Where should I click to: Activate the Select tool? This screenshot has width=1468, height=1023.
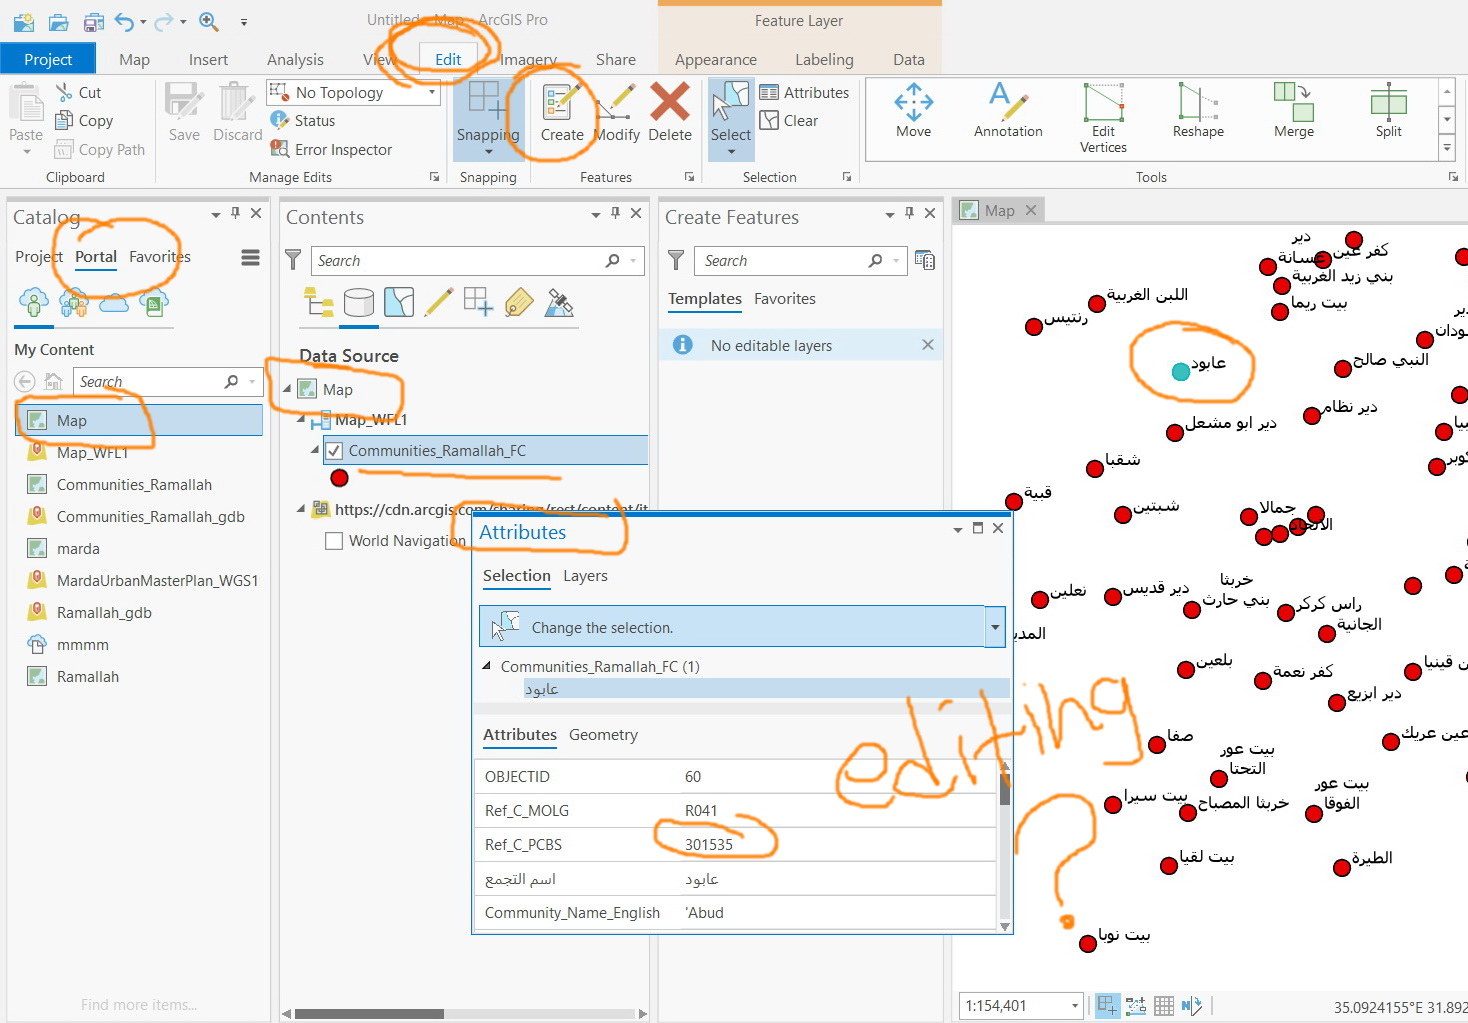click(x=731, y=119)
